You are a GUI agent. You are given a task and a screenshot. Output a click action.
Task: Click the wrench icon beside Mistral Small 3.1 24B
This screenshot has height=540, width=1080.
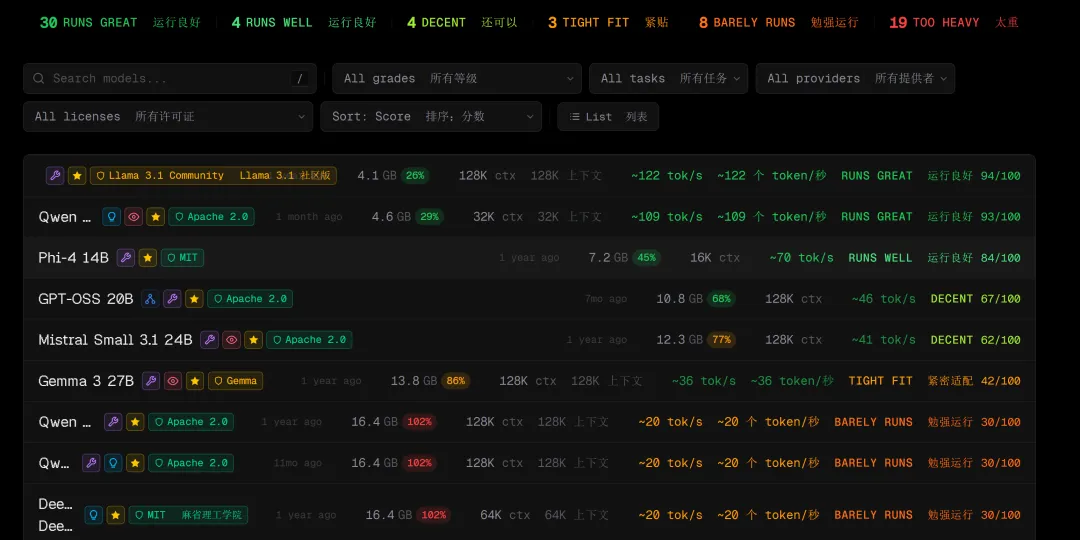pyautogui.click(x=209, y=340)
